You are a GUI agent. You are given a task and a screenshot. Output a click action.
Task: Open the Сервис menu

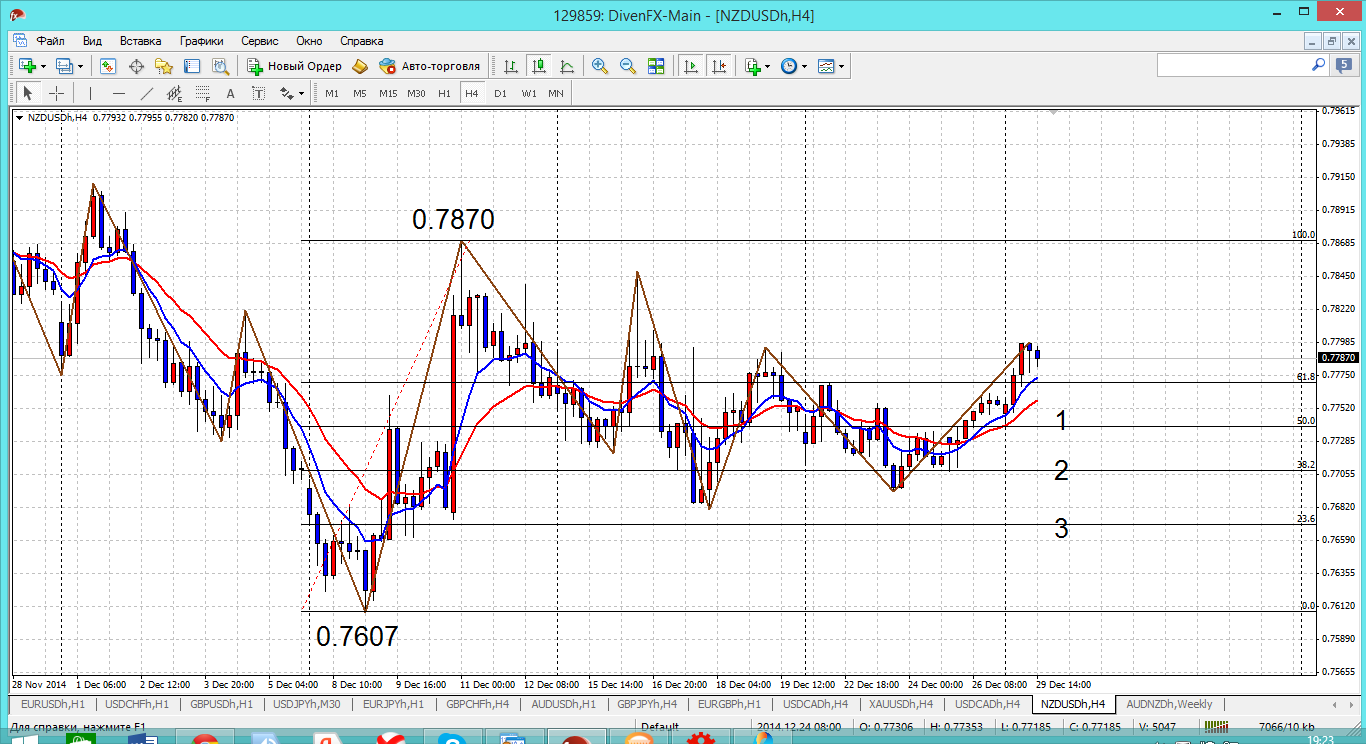click(x=260, y=41)
